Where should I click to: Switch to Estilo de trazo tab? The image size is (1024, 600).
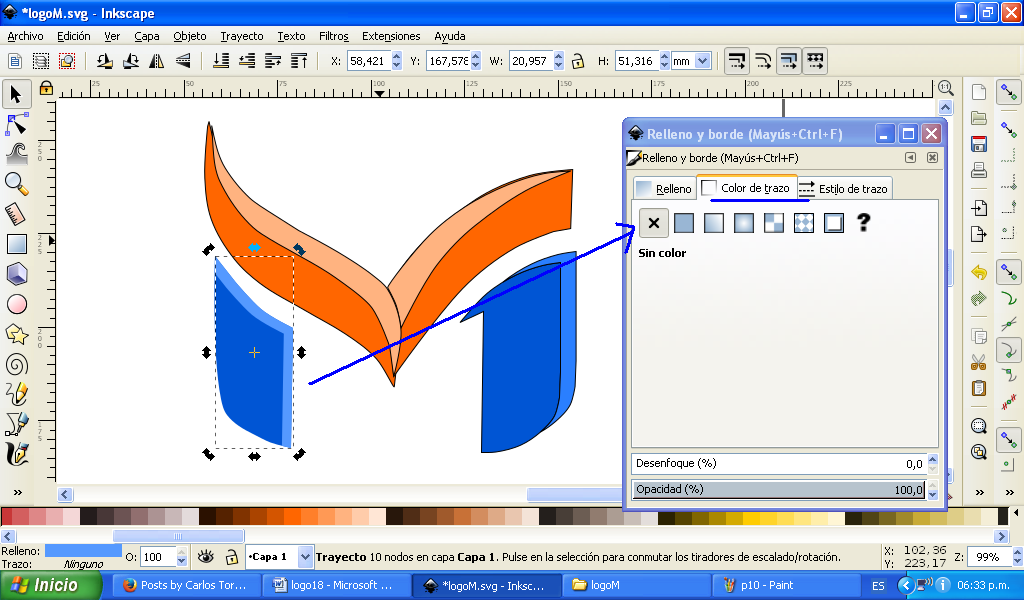click(x=844, y=188)
